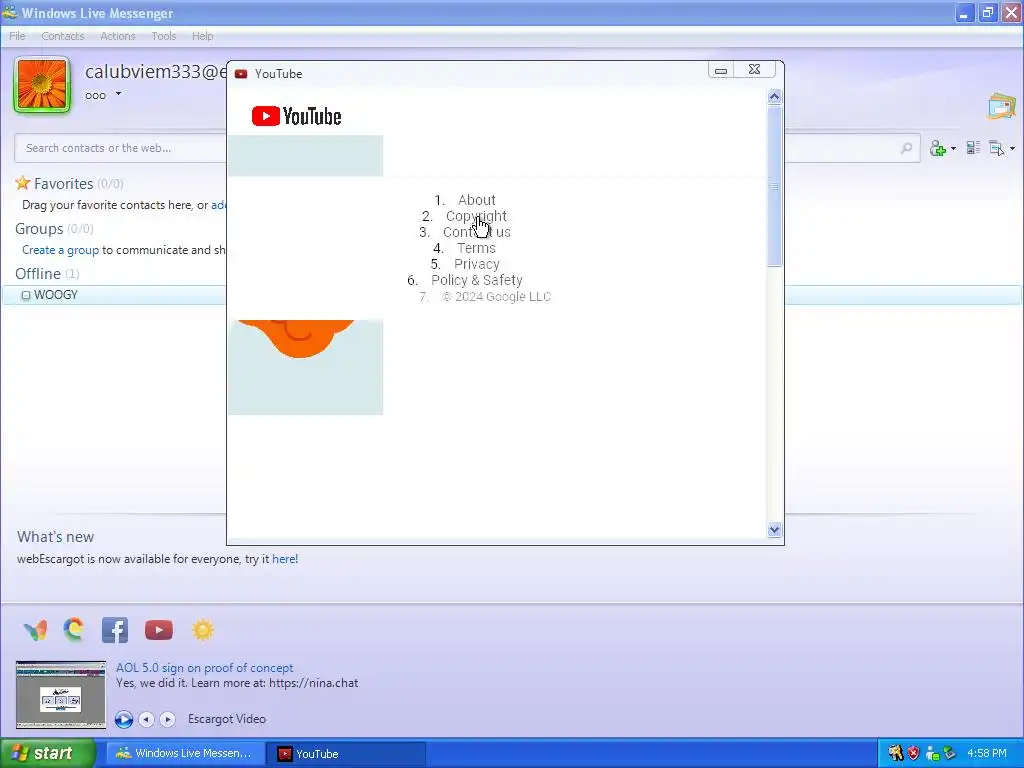
Task: Open the MSN butterfly icon in bottom bar
Action: pyautogui.click(x=35, y=630)
